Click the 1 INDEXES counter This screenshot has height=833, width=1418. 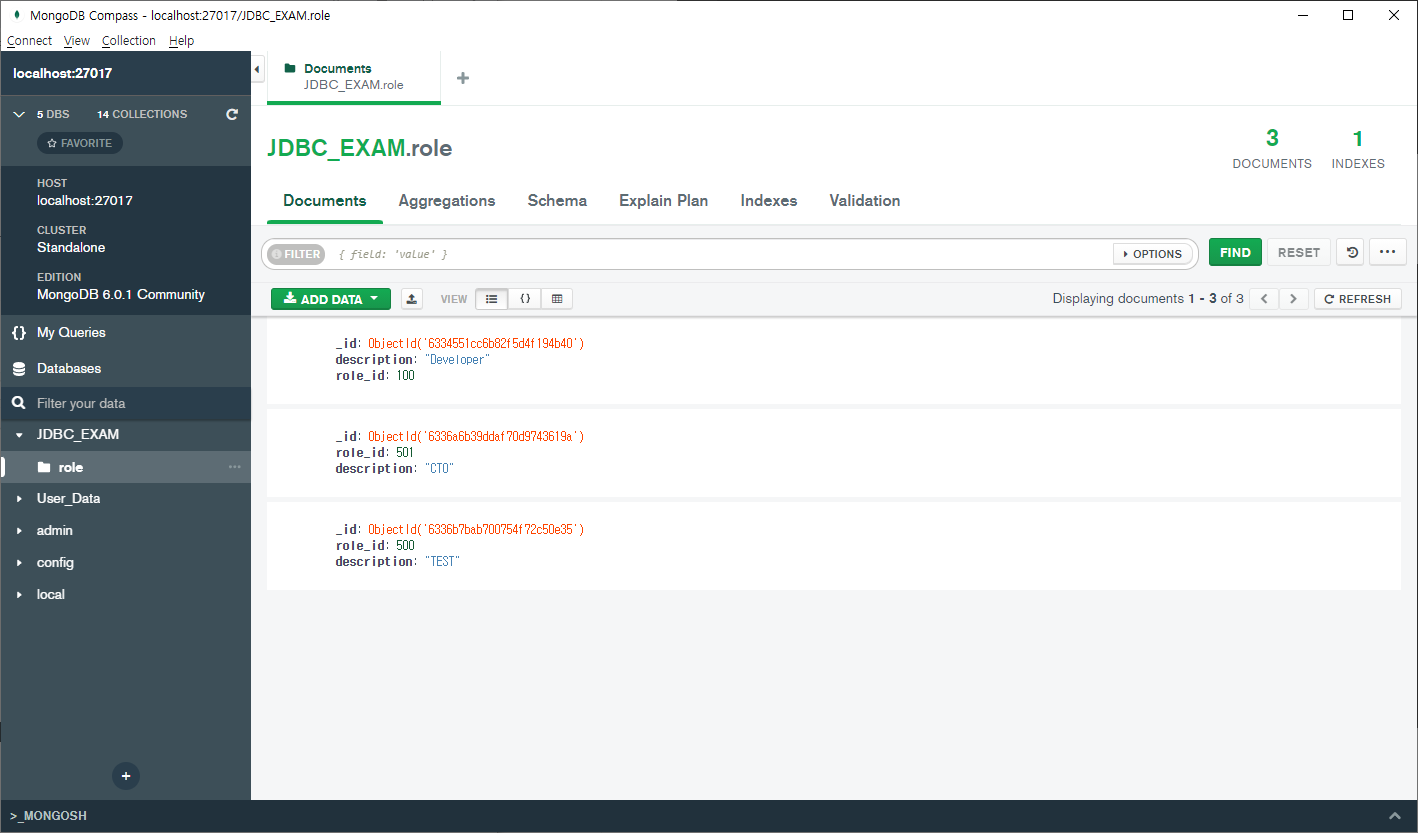[1358, 149]
